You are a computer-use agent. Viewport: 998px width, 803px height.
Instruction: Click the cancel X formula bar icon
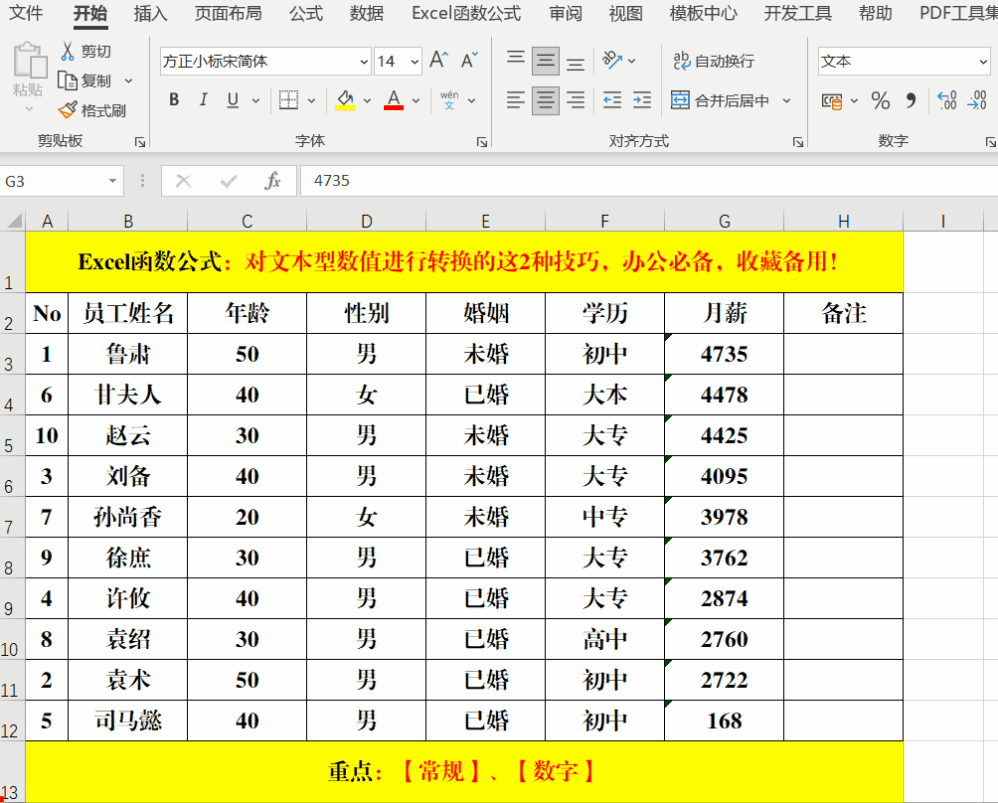183,181
